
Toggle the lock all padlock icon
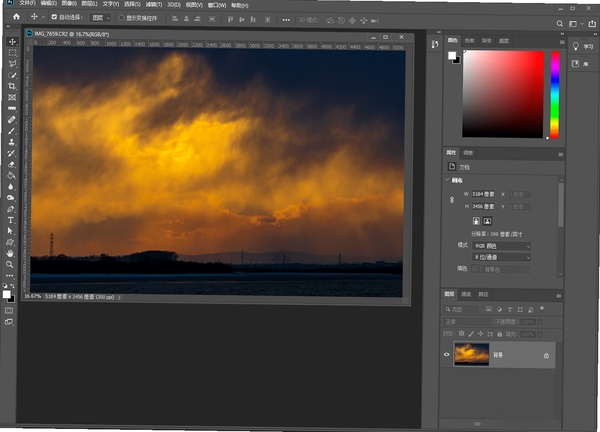pos(499,334)
